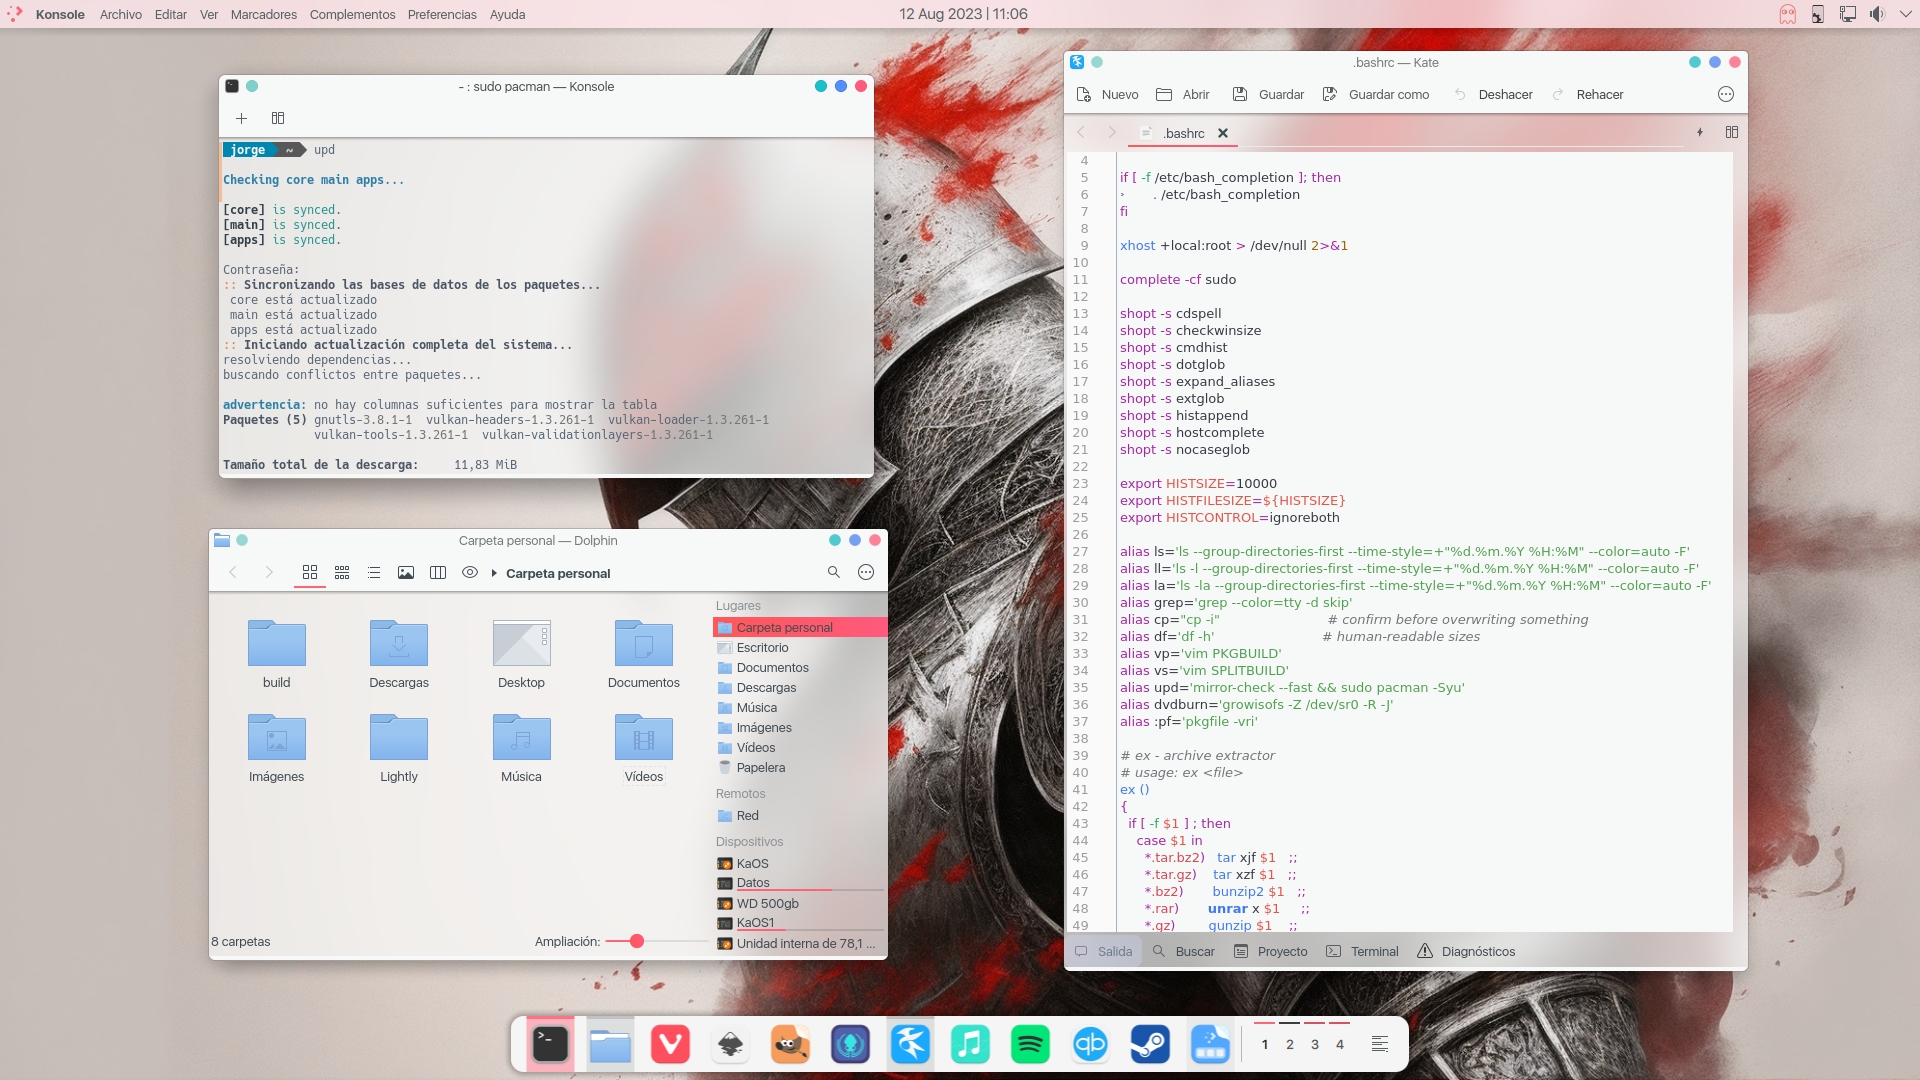Toggle Dolphin split view icon
The height and width of the screenshot is (1080, 1920).
tap(437, 573)
